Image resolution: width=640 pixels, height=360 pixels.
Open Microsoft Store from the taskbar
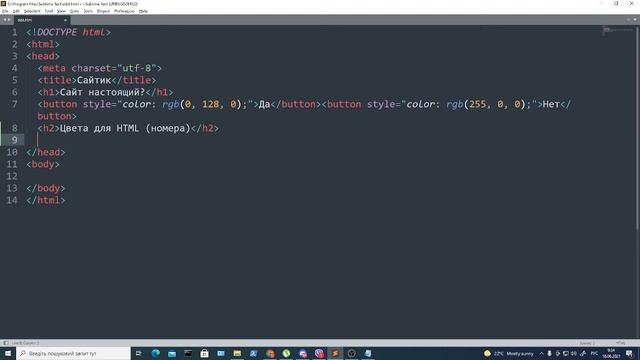pyautogui.click(x=204, y=353)
